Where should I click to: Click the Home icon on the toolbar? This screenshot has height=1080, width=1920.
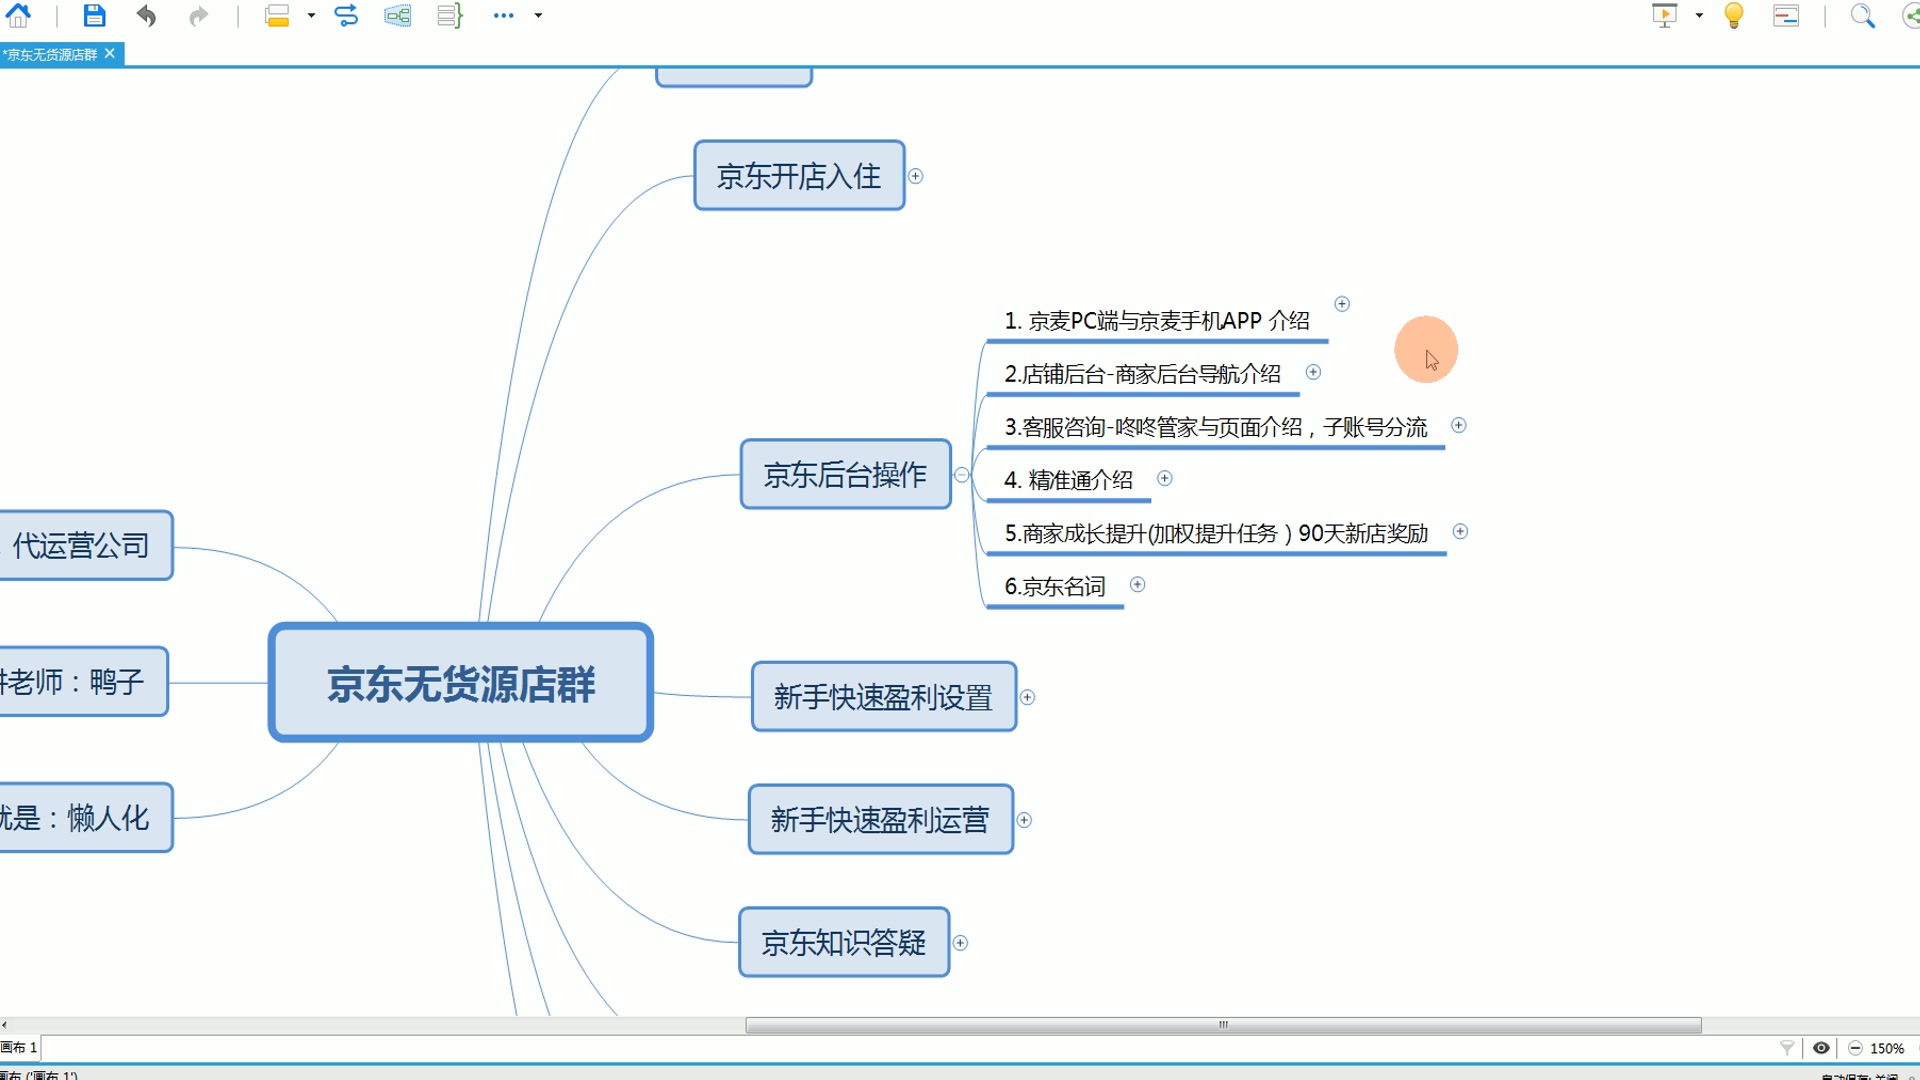(18, 15)
